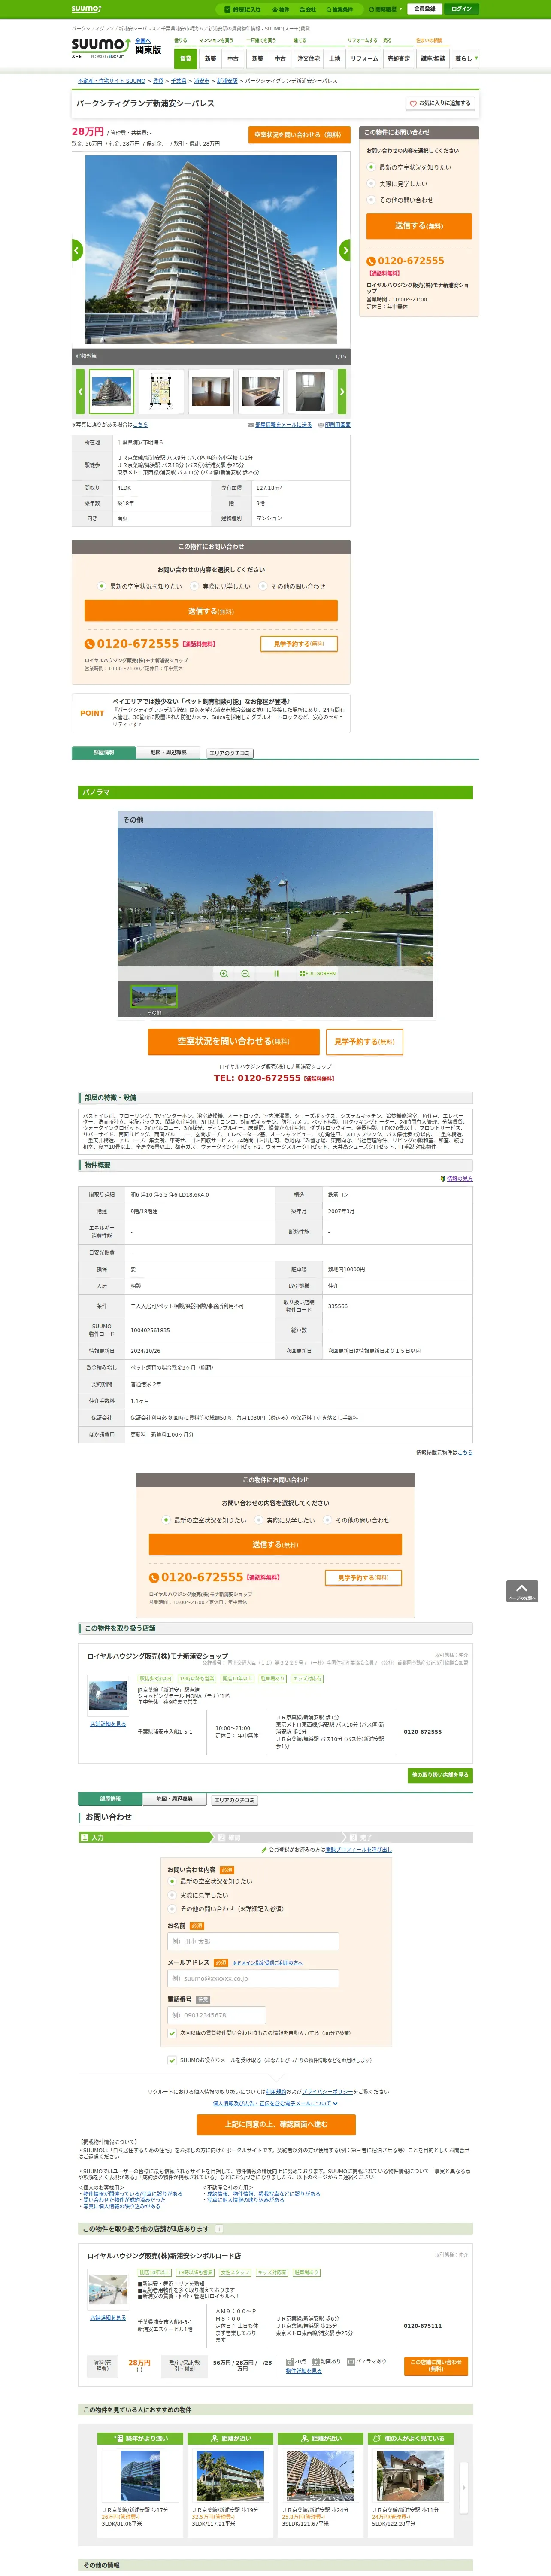This screenshot has width=551, height=2576.
Task: Click 送信する(無料) in the sidebar inquiry box
Action: [x=418, y=226]
